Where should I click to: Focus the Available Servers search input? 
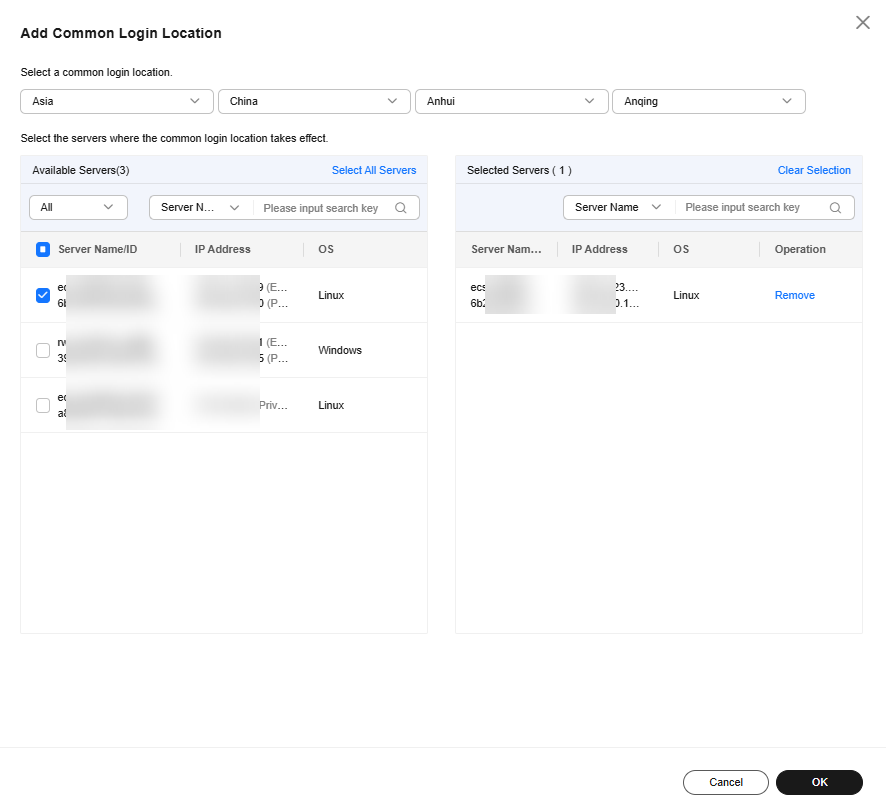[x=322, y=208]
